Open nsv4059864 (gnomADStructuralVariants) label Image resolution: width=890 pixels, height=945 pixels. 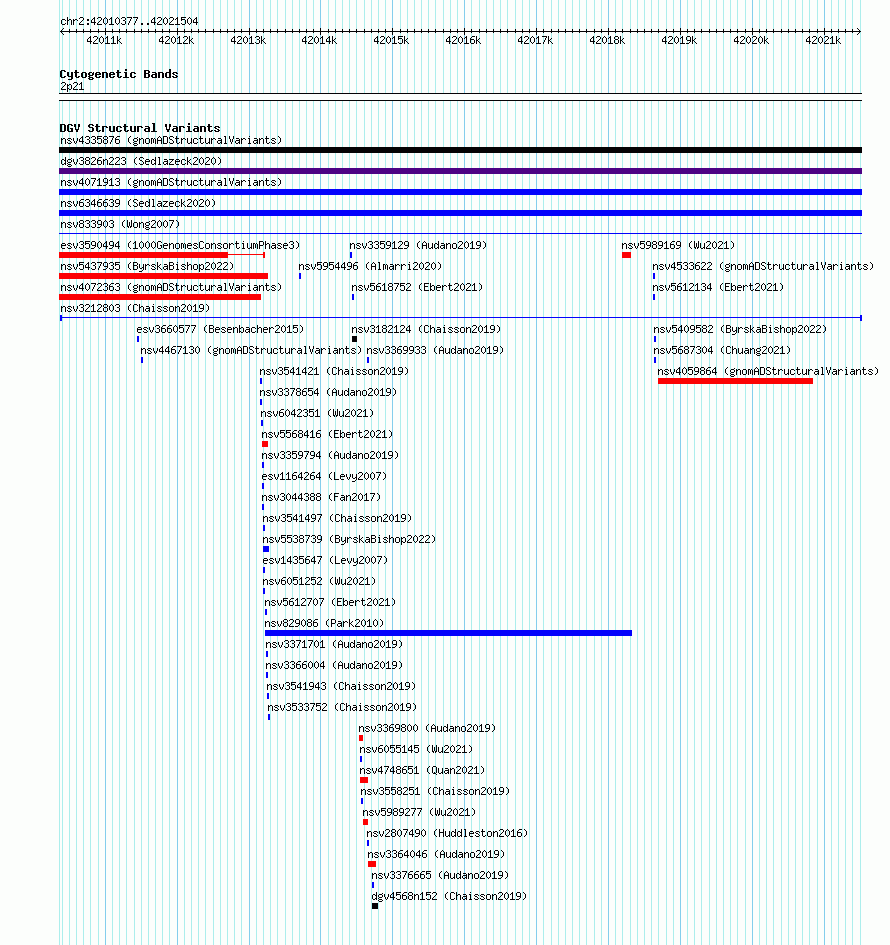[768, 371]
